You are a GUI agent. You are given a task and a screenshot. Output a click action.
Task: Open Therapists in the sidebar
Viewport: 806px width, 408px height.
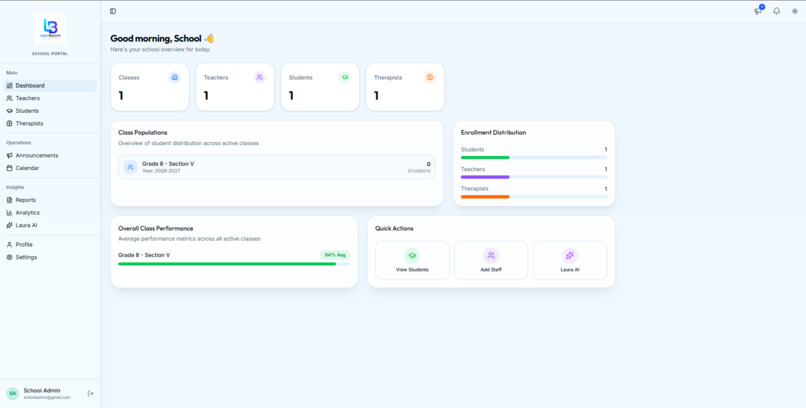tap(50, 123)
